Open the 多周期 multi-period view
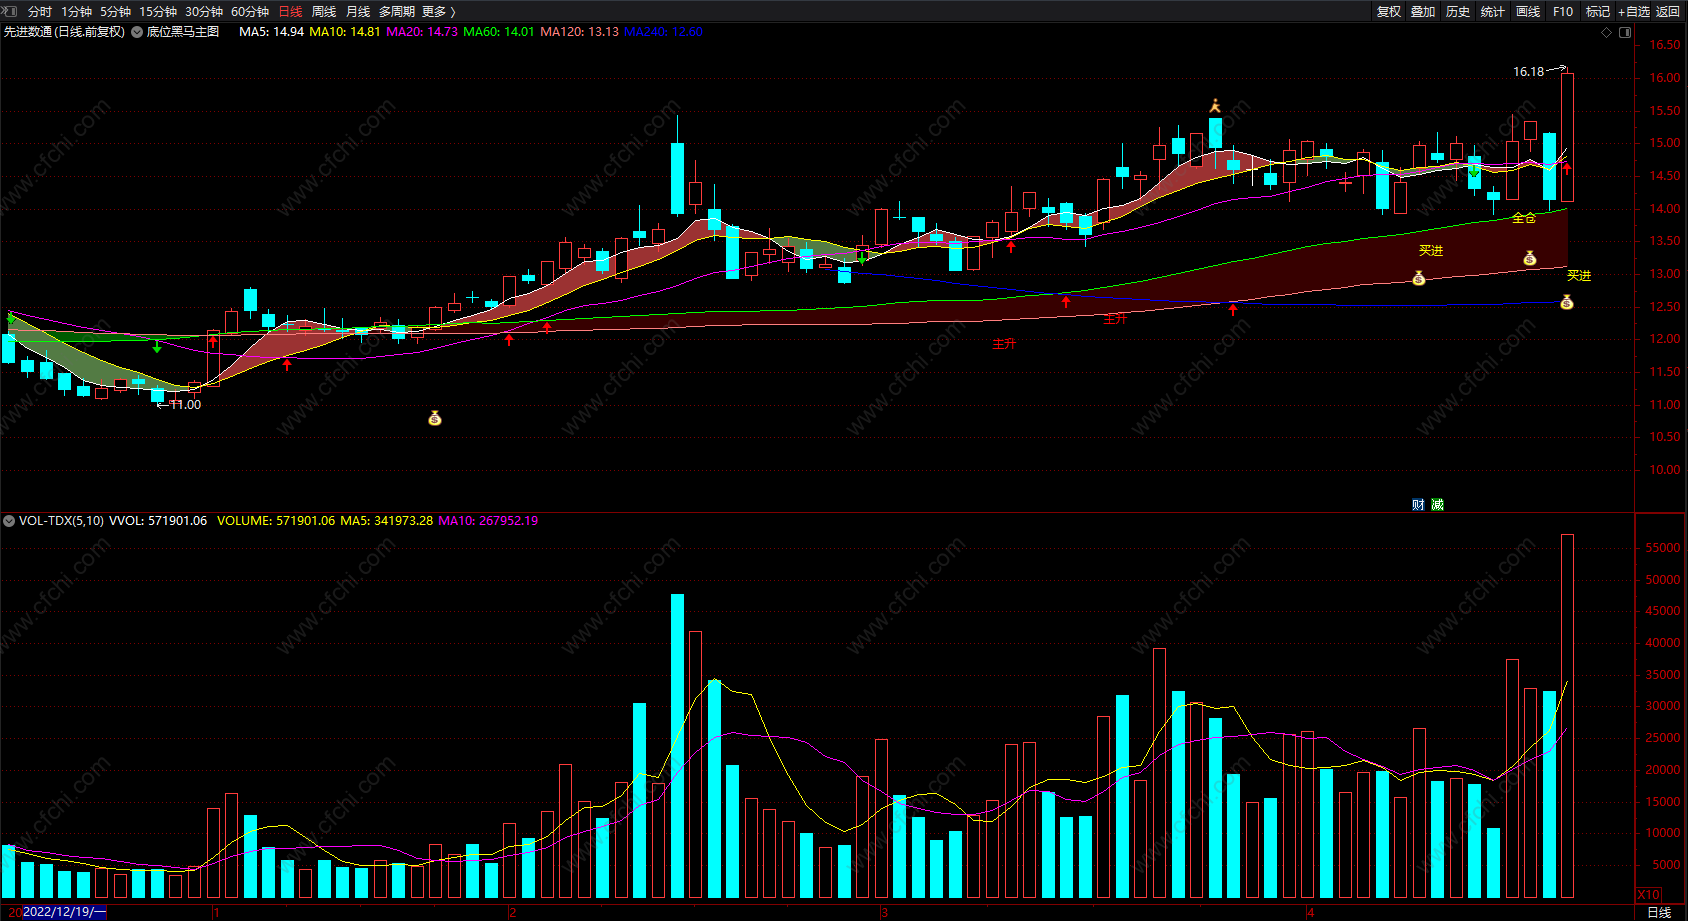 [397, 12]
